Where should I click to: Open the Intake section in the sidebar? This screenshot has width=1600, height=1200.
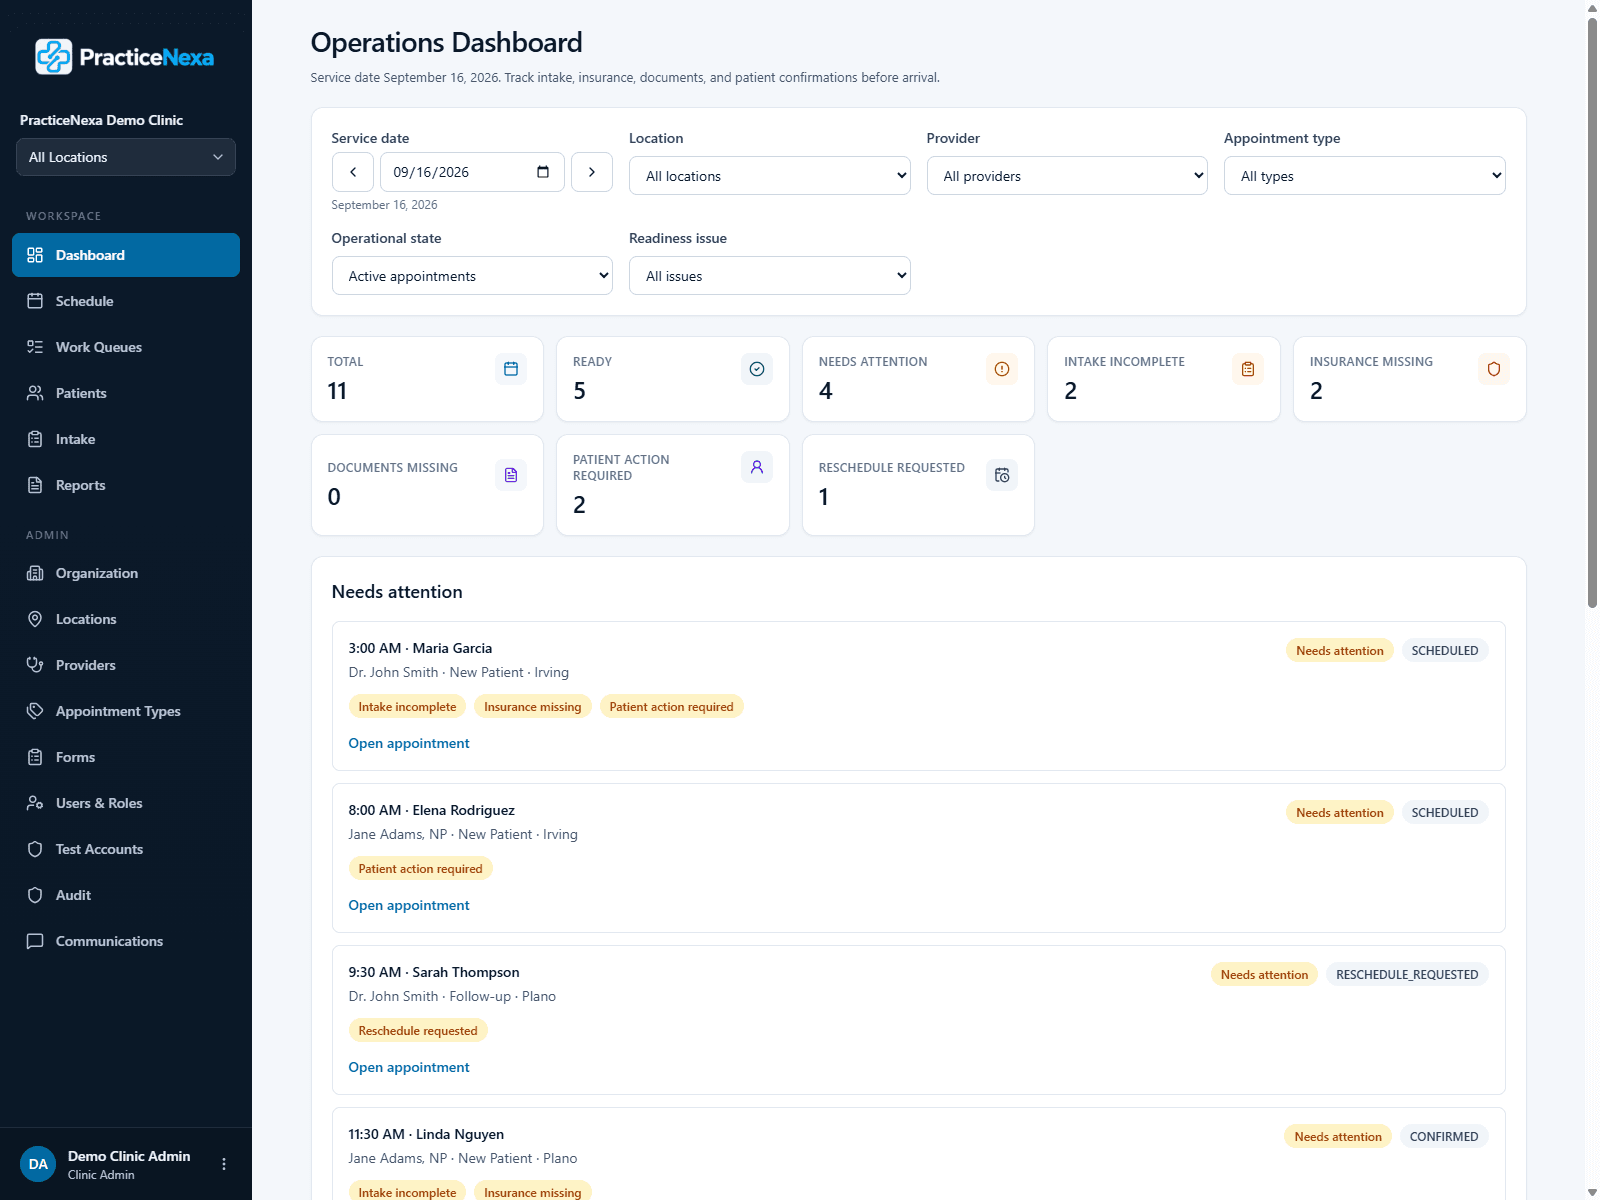tap(126, 439)
